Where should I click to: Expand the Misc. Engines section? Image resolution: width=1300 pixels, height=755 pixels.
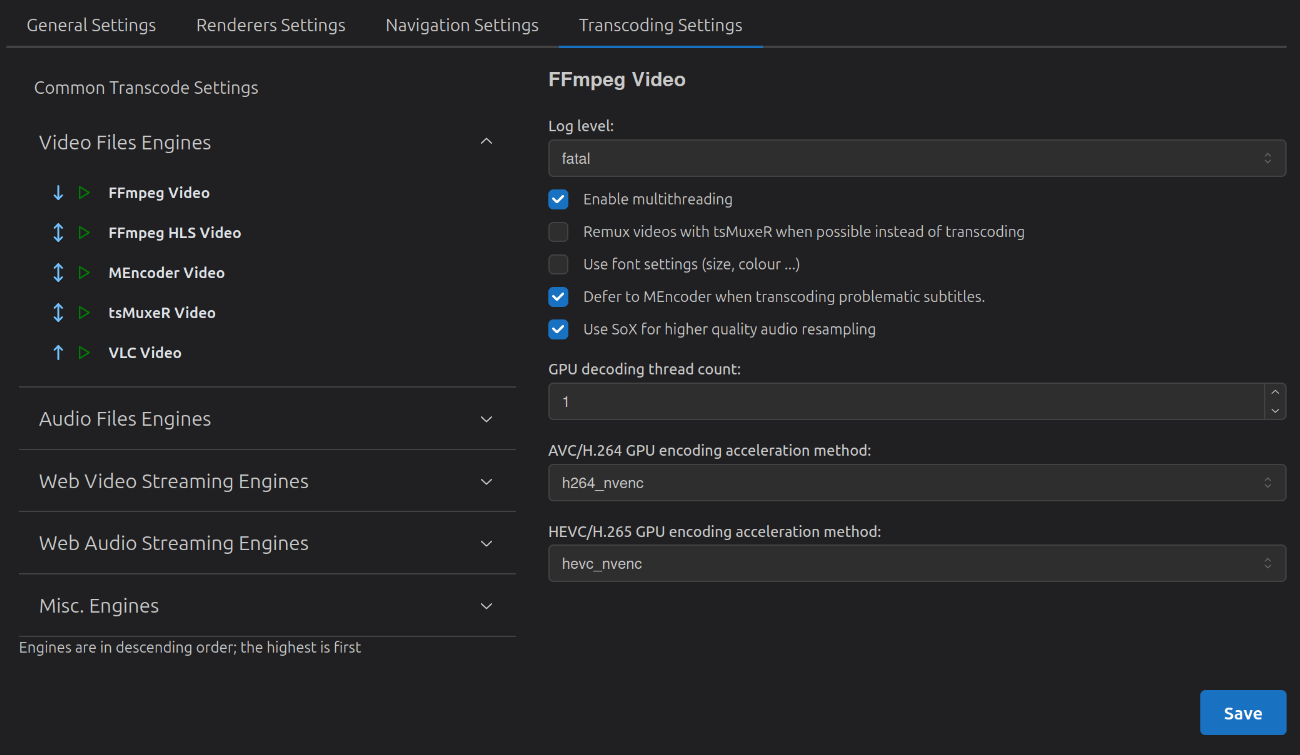point(267,606)
